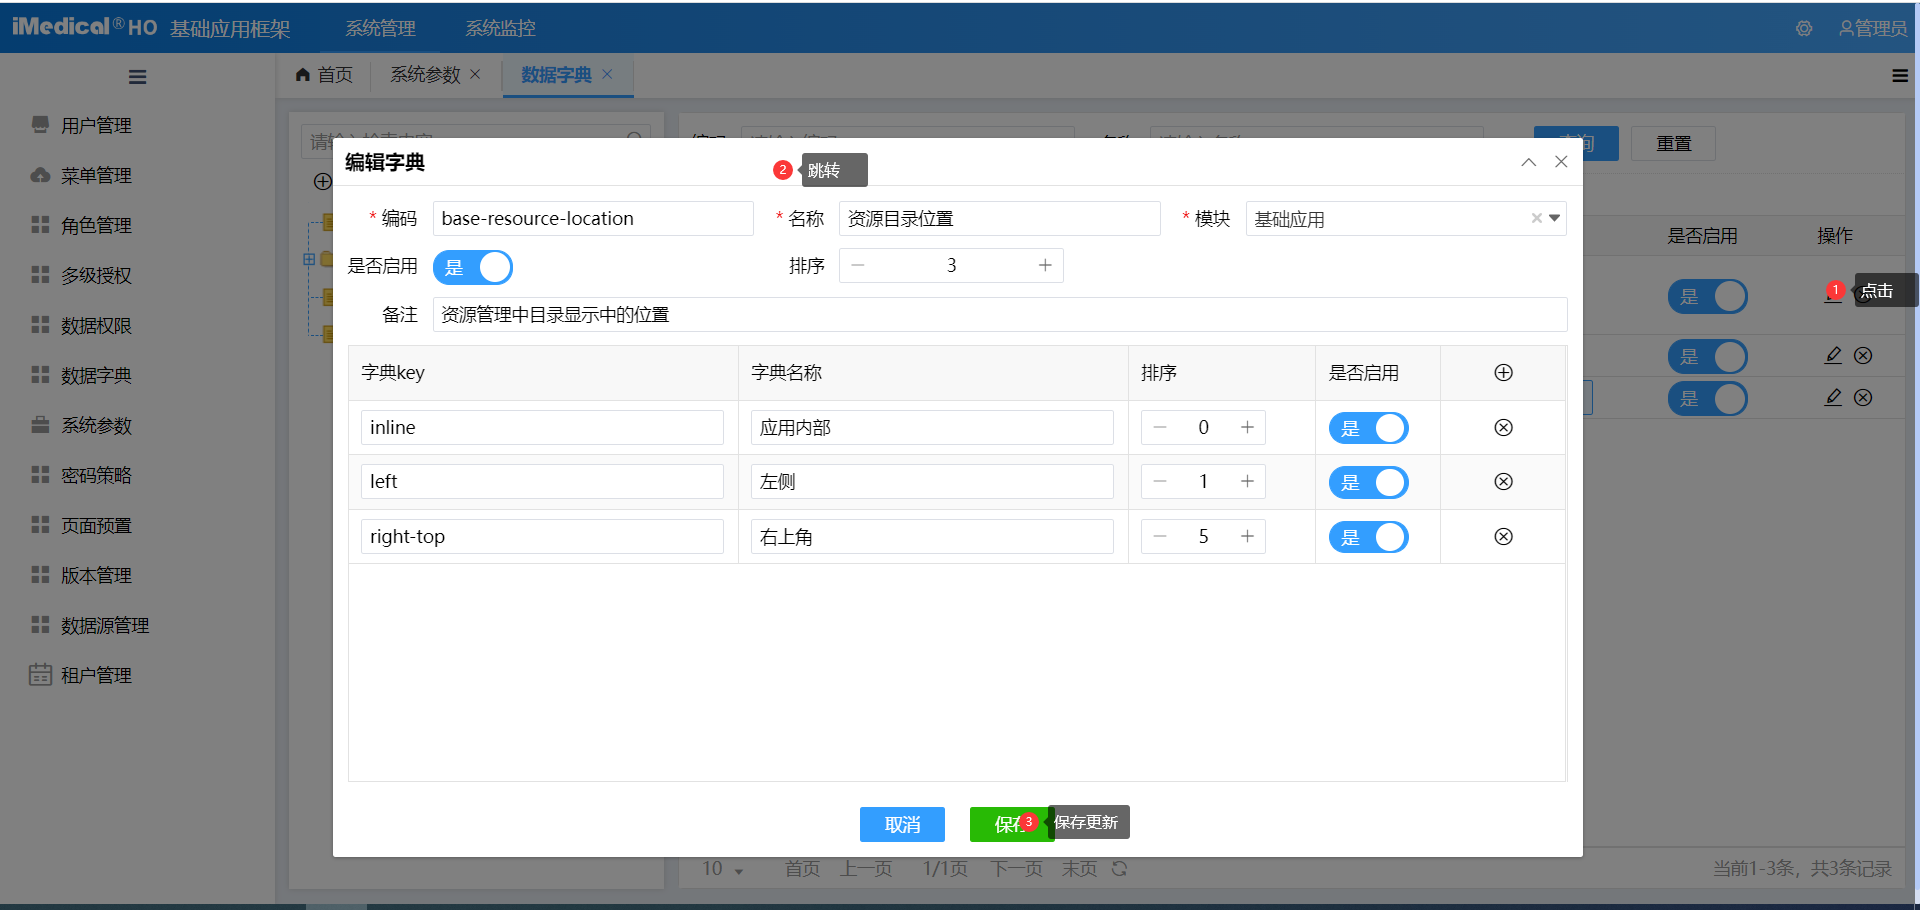Switch to the 首页 tab
Image resolution: width=1920 pixels, height=910 pixels.
pos(324,75)
